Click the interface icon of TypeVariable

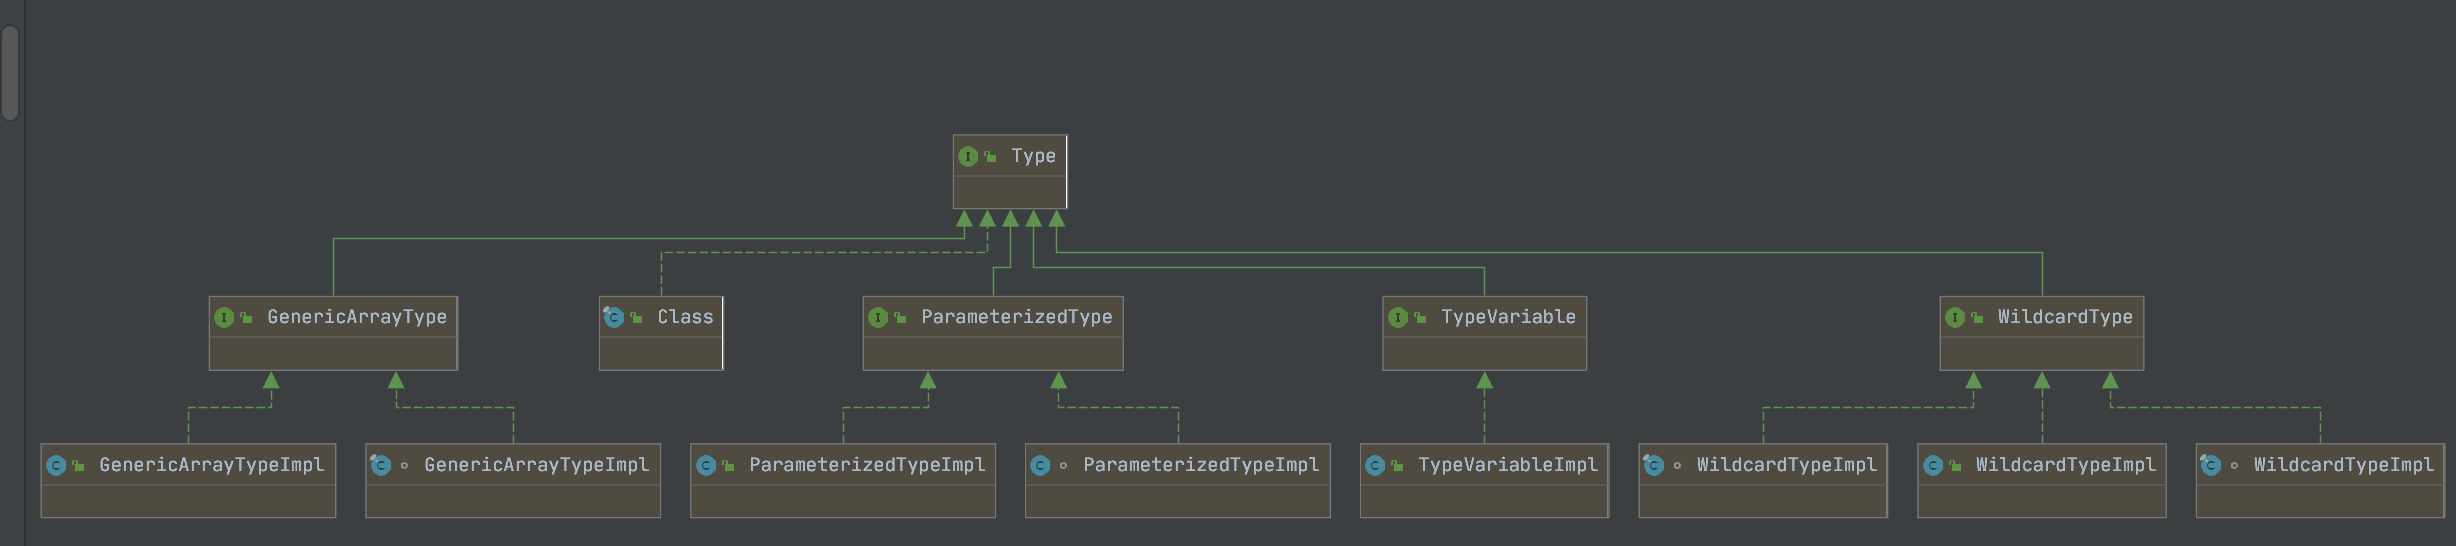(1398, 317)
